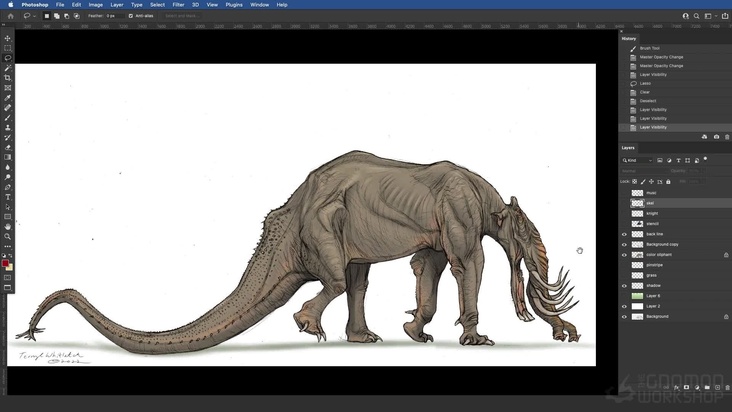Select the Hand tool
Viewport: 732px width, 412px height.
(x=7, y=227)
